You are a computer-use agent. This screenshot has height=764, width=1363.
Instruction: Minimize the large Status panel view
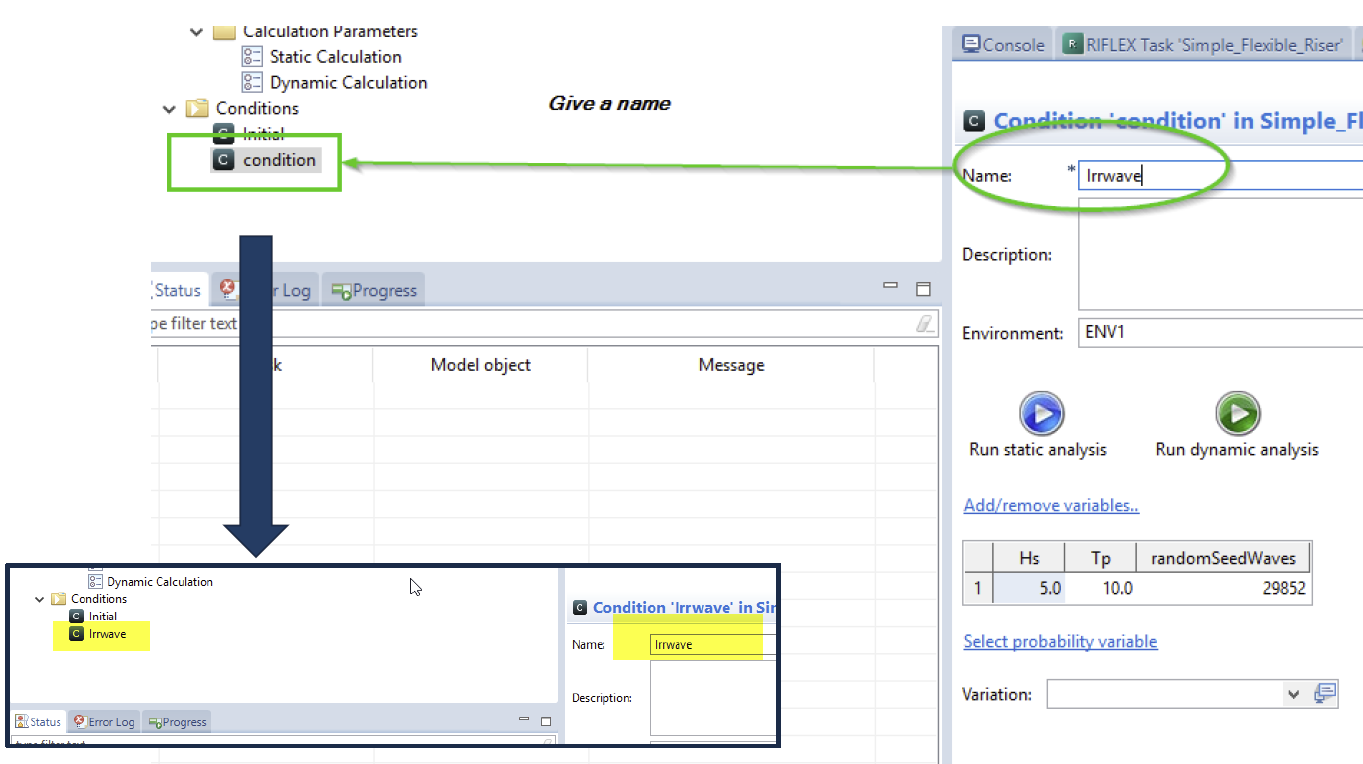point(890,287)
